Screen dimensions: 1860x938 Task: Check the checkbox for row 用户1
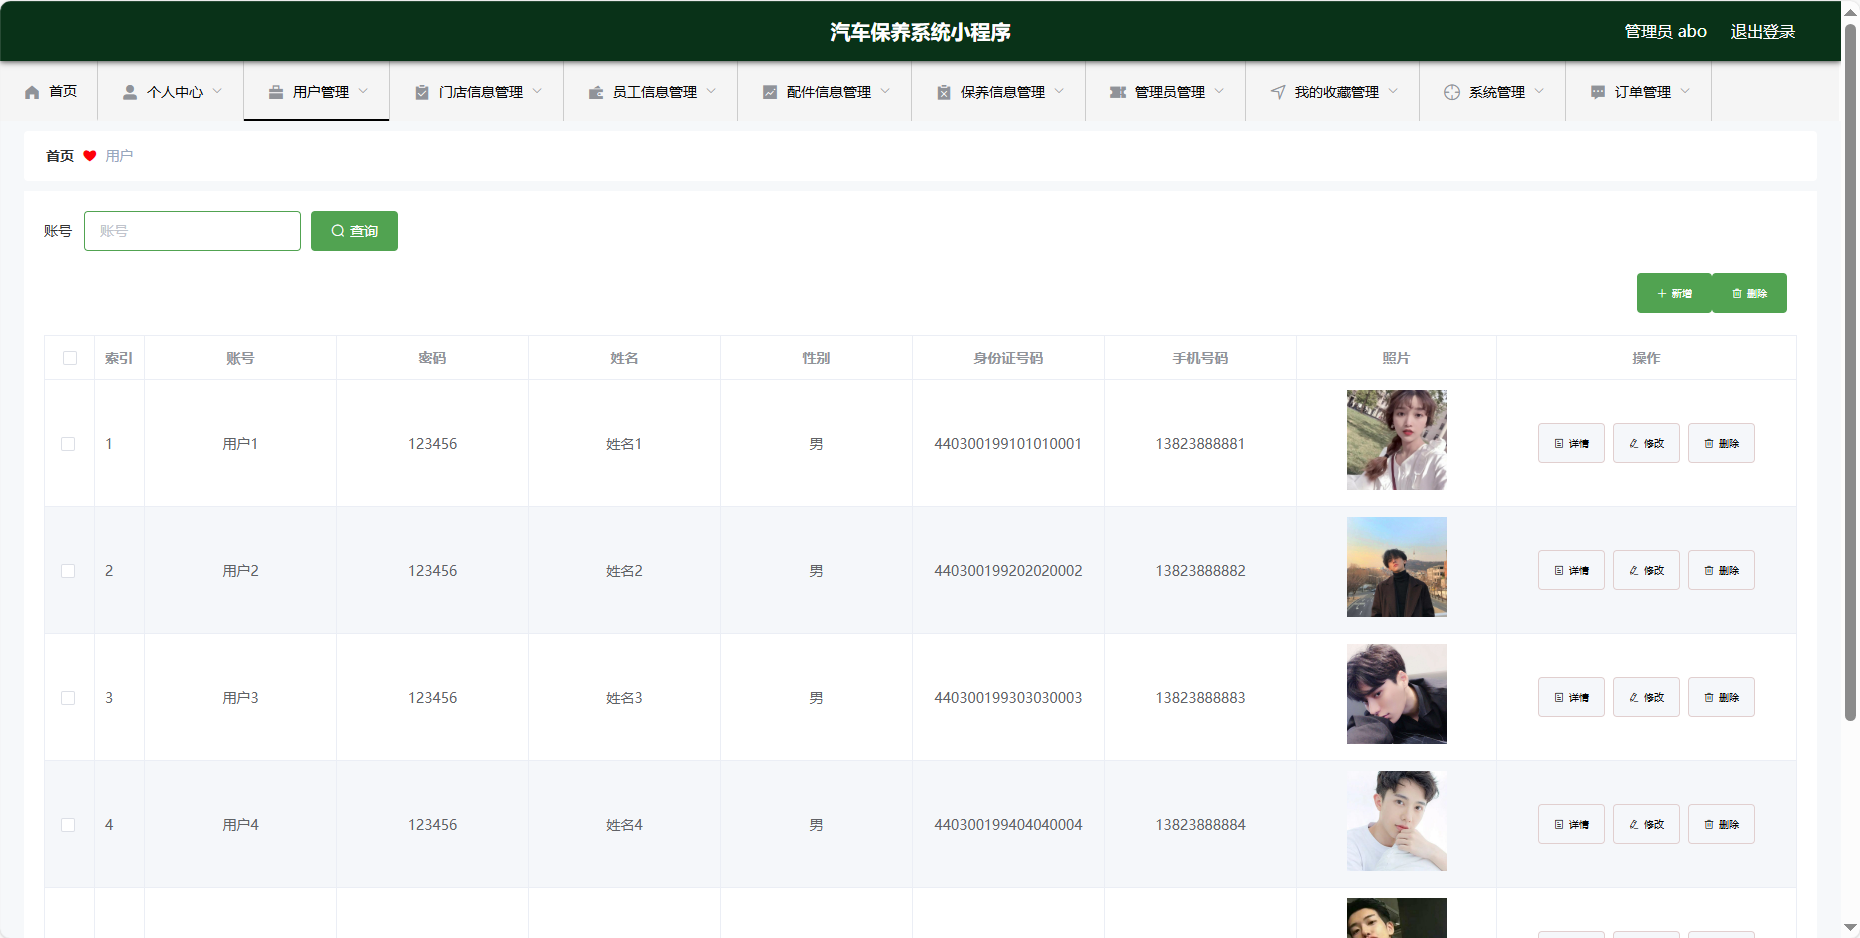tap(68, 444)
